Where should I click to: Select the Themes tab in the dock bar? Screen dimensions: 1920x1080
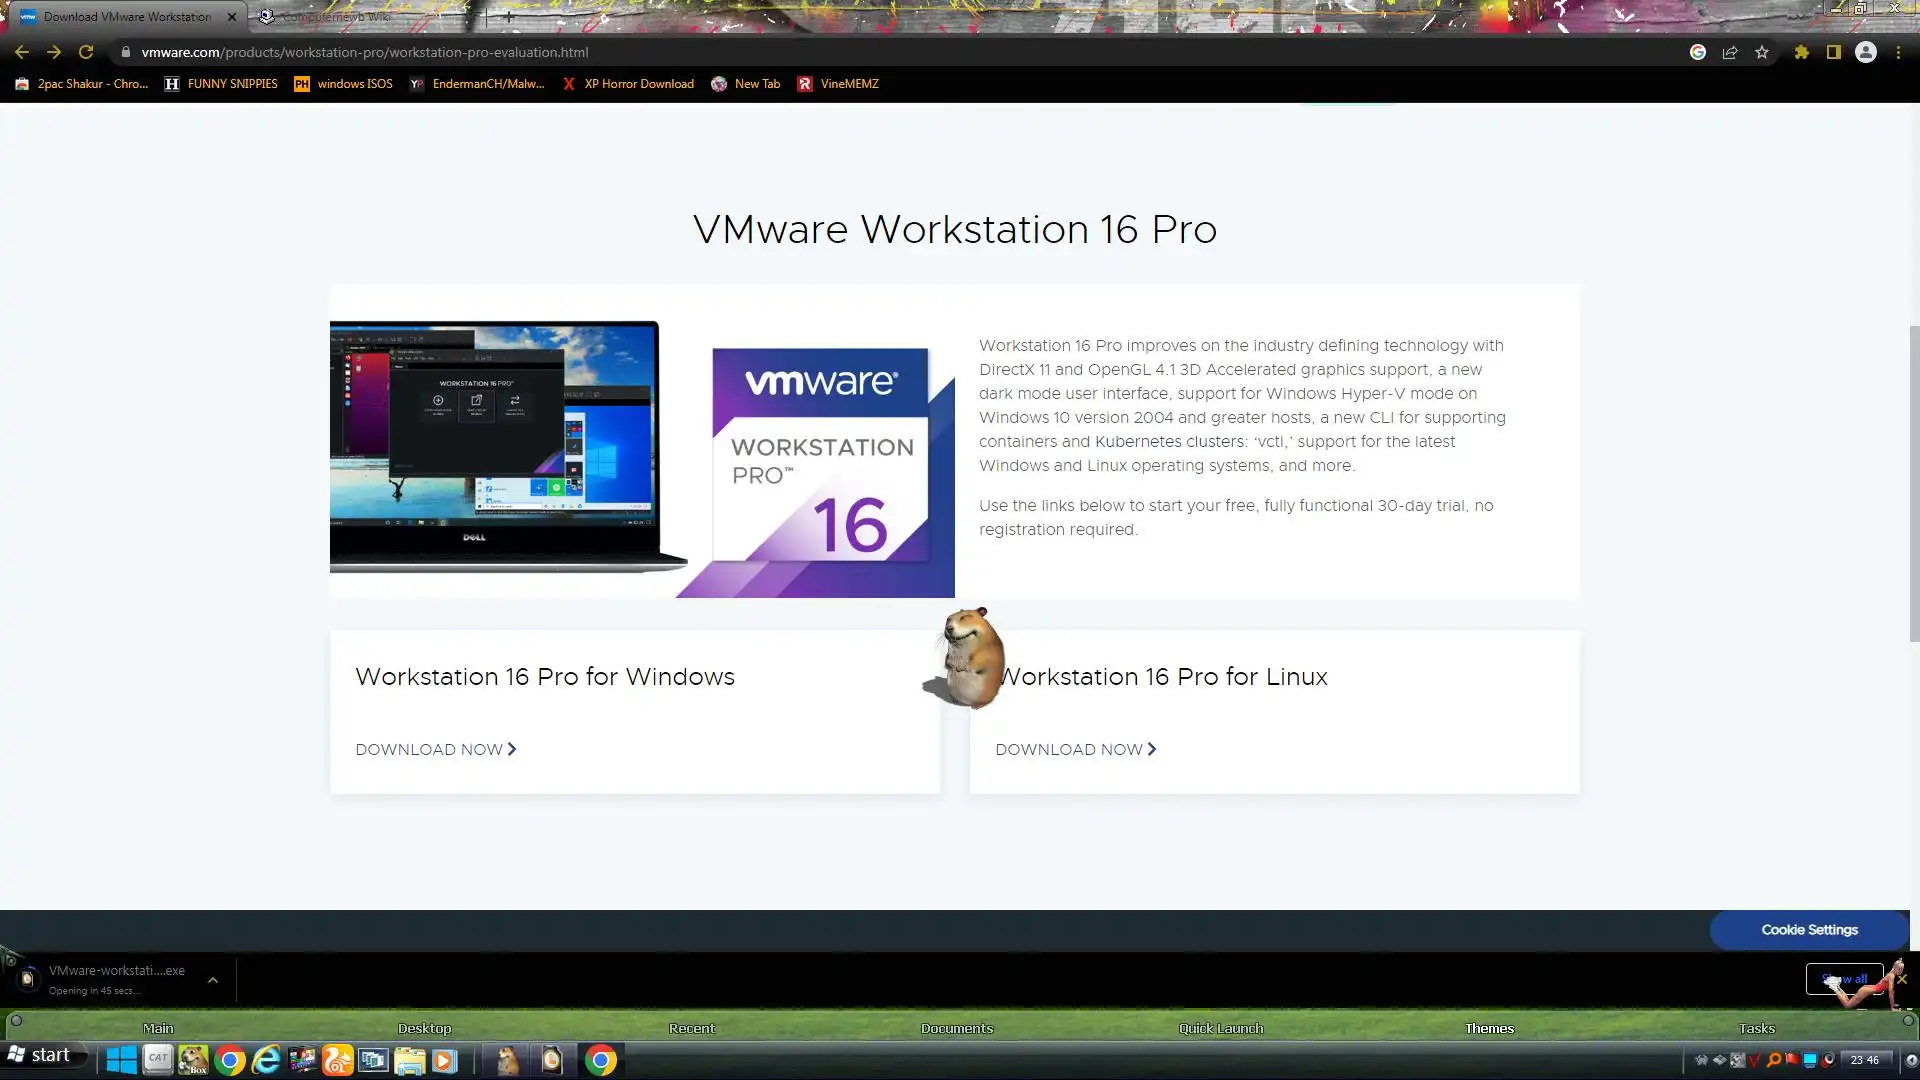(x=1489, y=1028)
